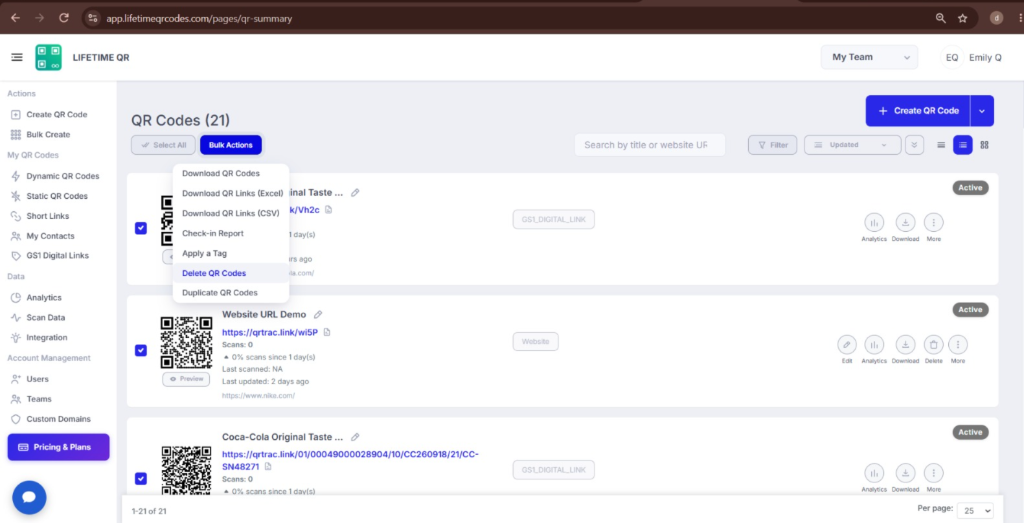Open the My Team dropdown
The height and width of the screenshot is (523, 1024).
[x=869, y=57]
